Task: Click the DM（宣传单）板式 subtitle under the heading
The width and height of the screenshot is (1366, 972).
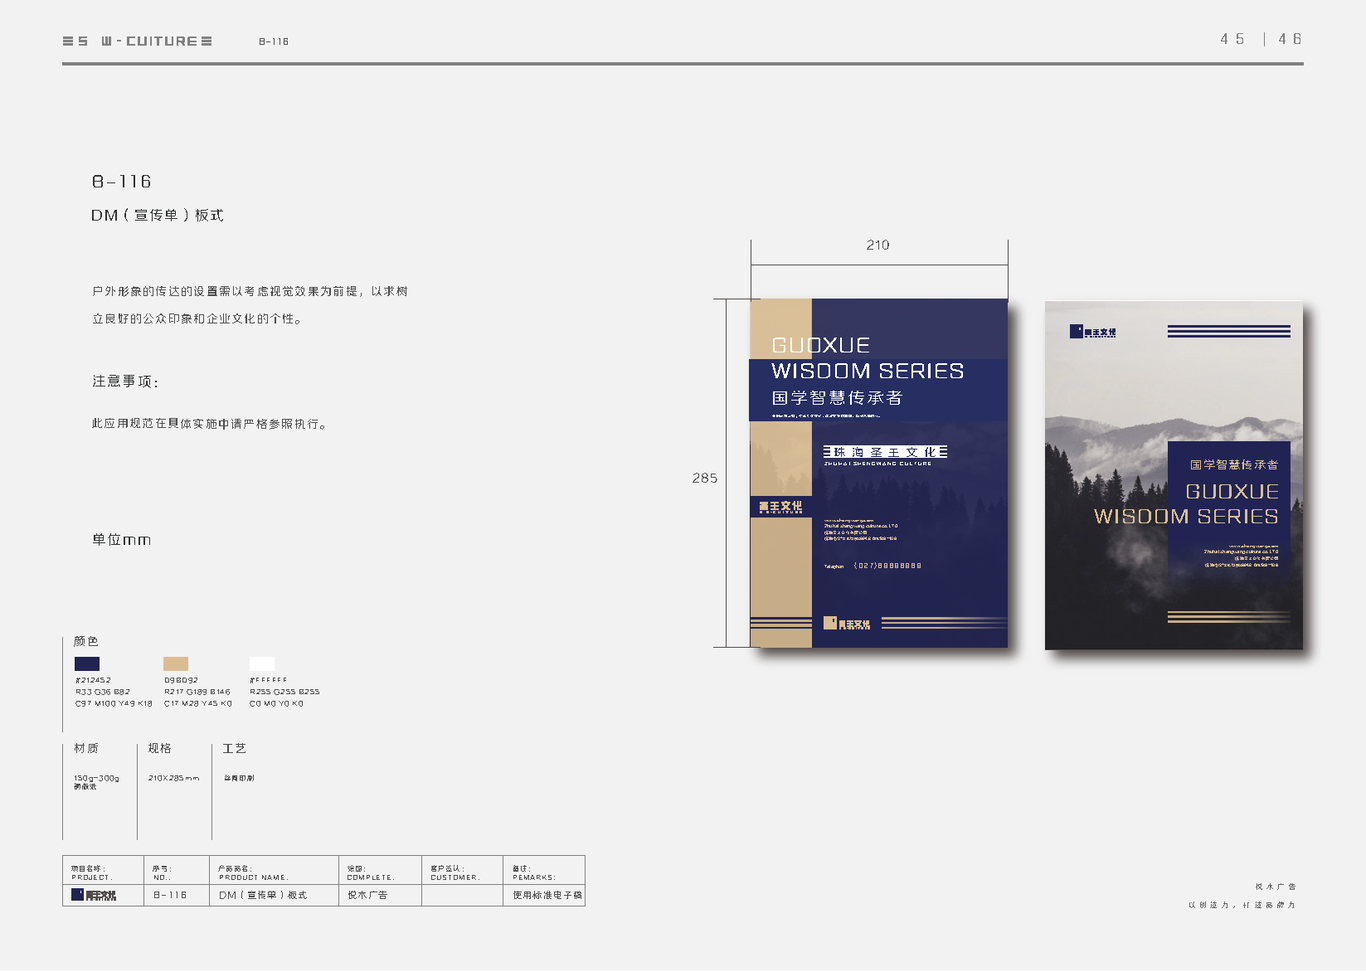Action: click(x=157, y=215)
